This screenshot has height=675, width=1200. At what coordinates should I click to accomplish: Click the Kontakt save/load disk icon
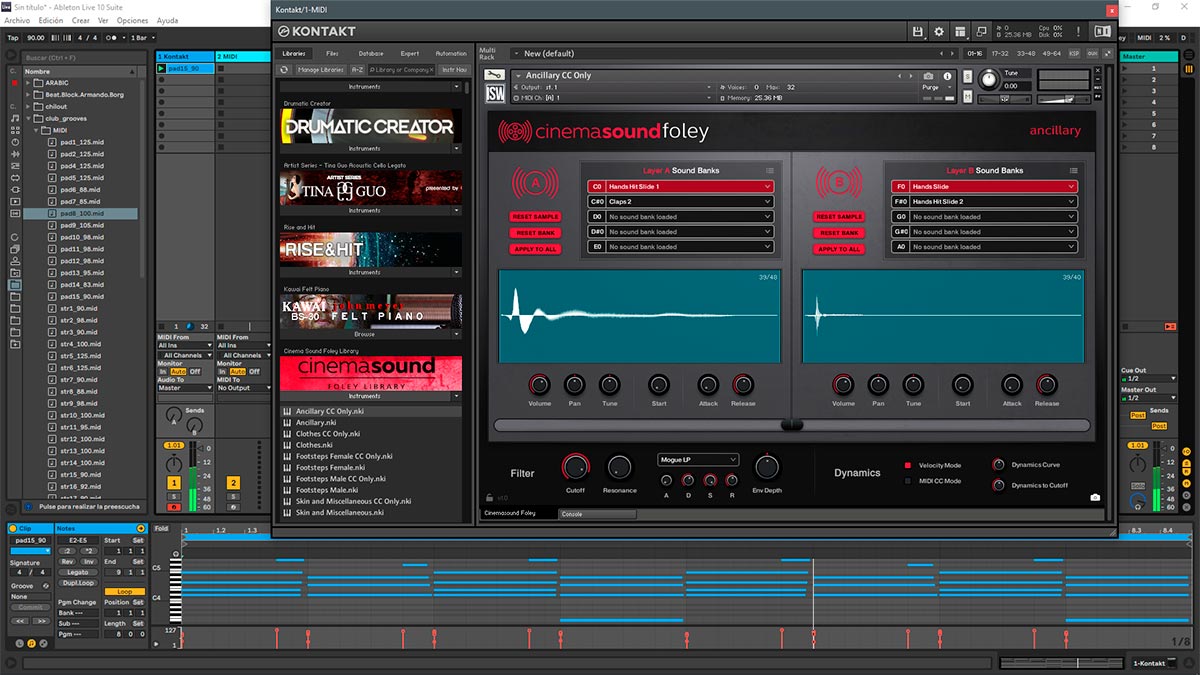918,32
